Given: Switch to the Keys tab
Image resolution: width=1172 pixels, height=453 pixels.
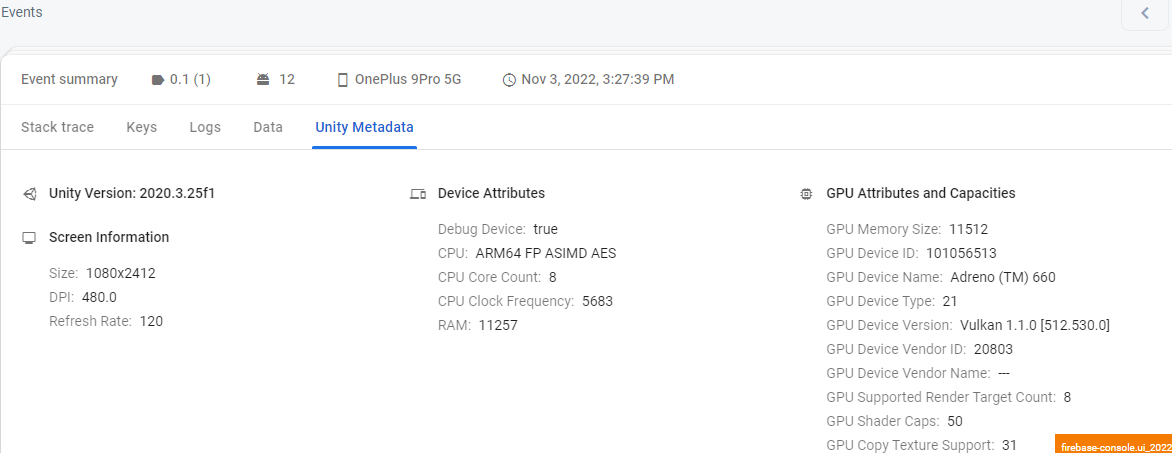Looking at the screenshot, I should (141, 127).
